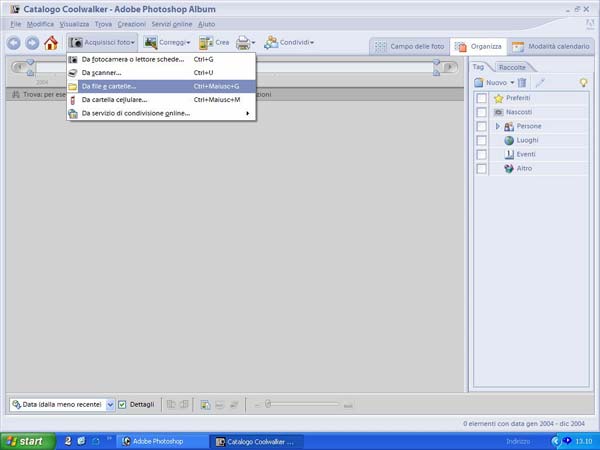The image size is (600, 450).
Task: Click the Condividi people icon
Action: coord(271,42)
